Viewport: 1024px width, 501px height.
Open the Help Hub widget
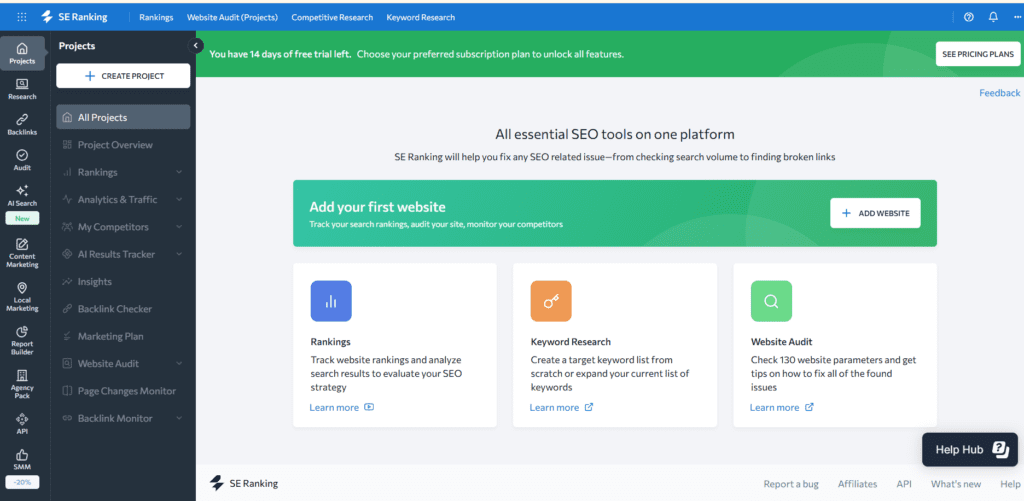pyautogui.click(x=968, y=450)
